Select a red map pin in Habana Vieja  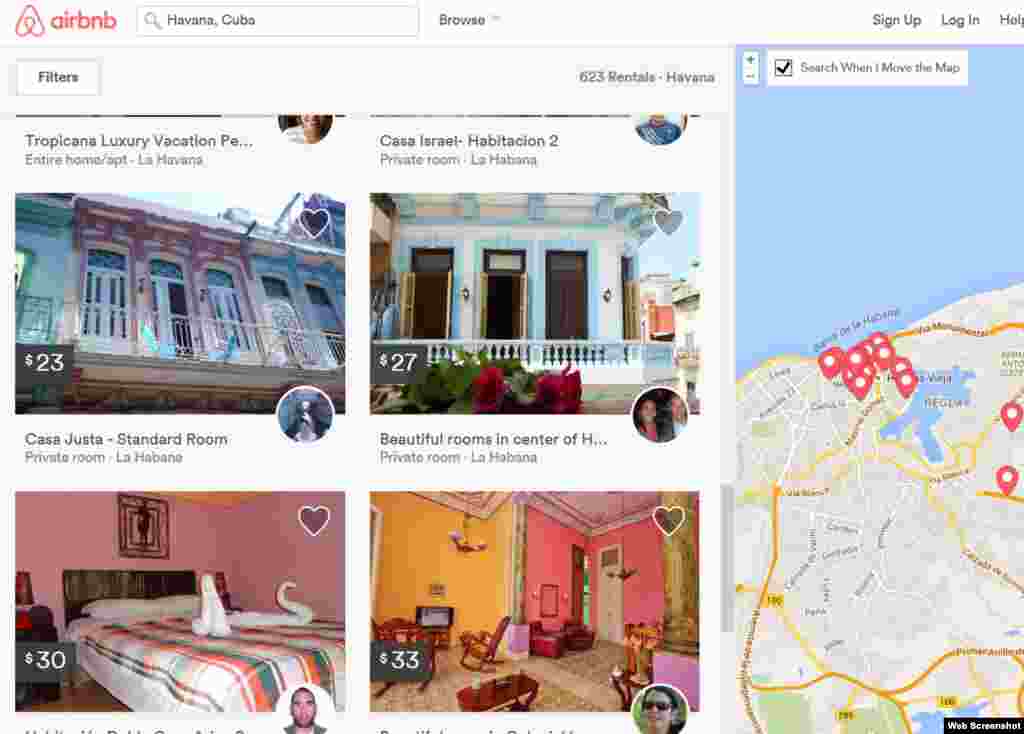click(x=855, y=360)
